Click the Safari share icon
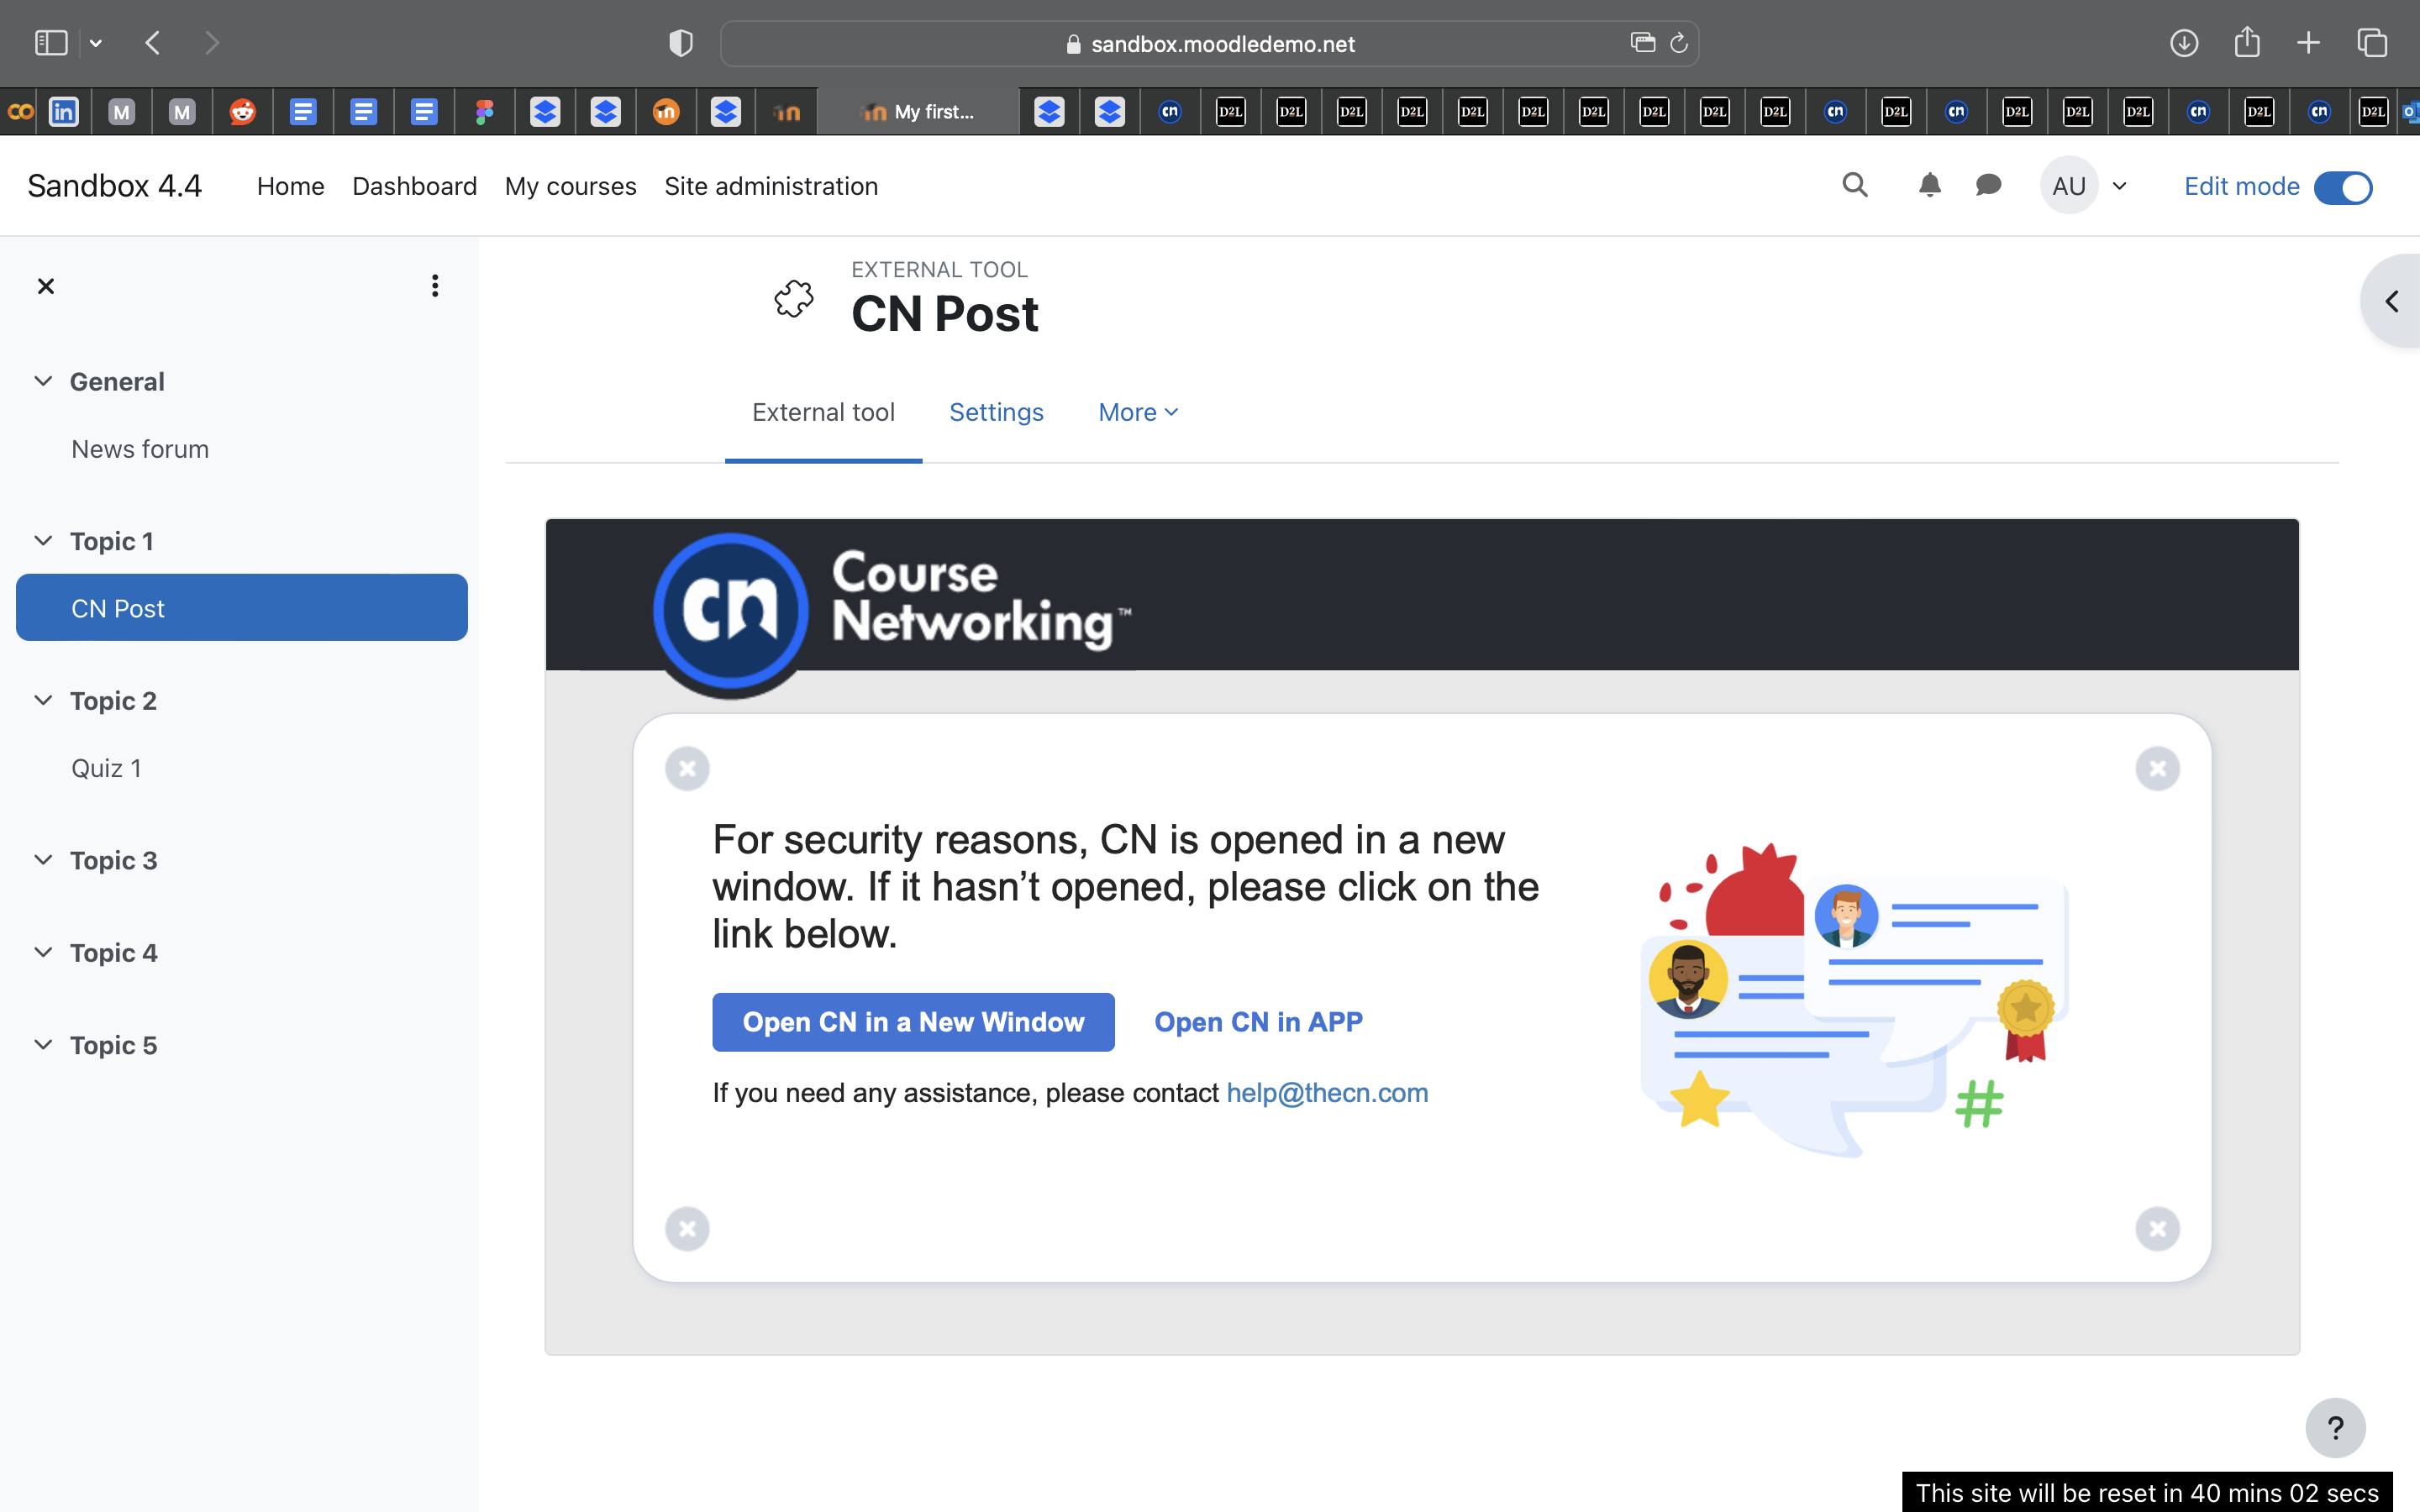Screen dimensions: 2420x1512 (x=2247, y=42)
